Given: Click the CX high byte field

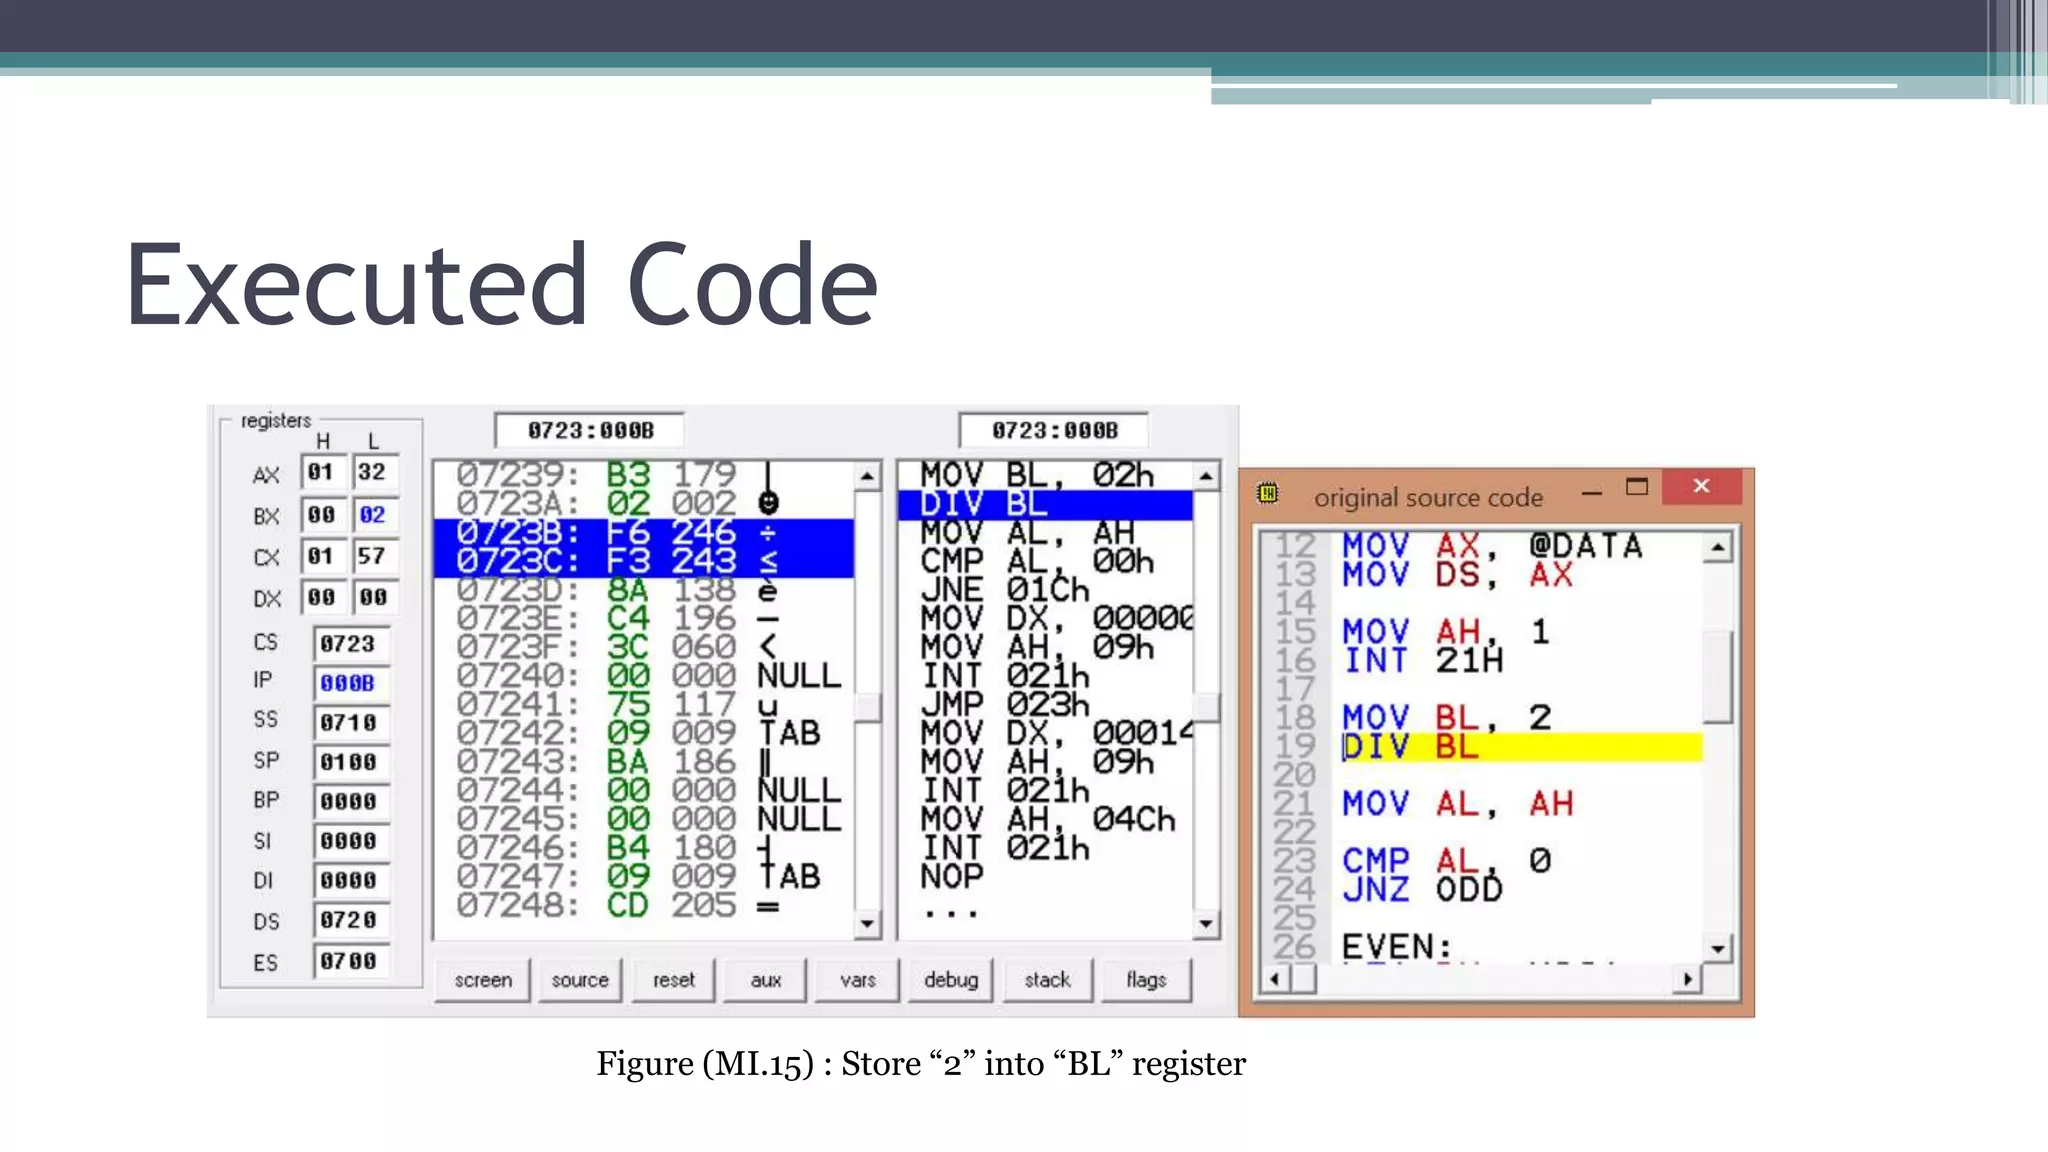Looking at the screenshot, I should click(323, 556).
